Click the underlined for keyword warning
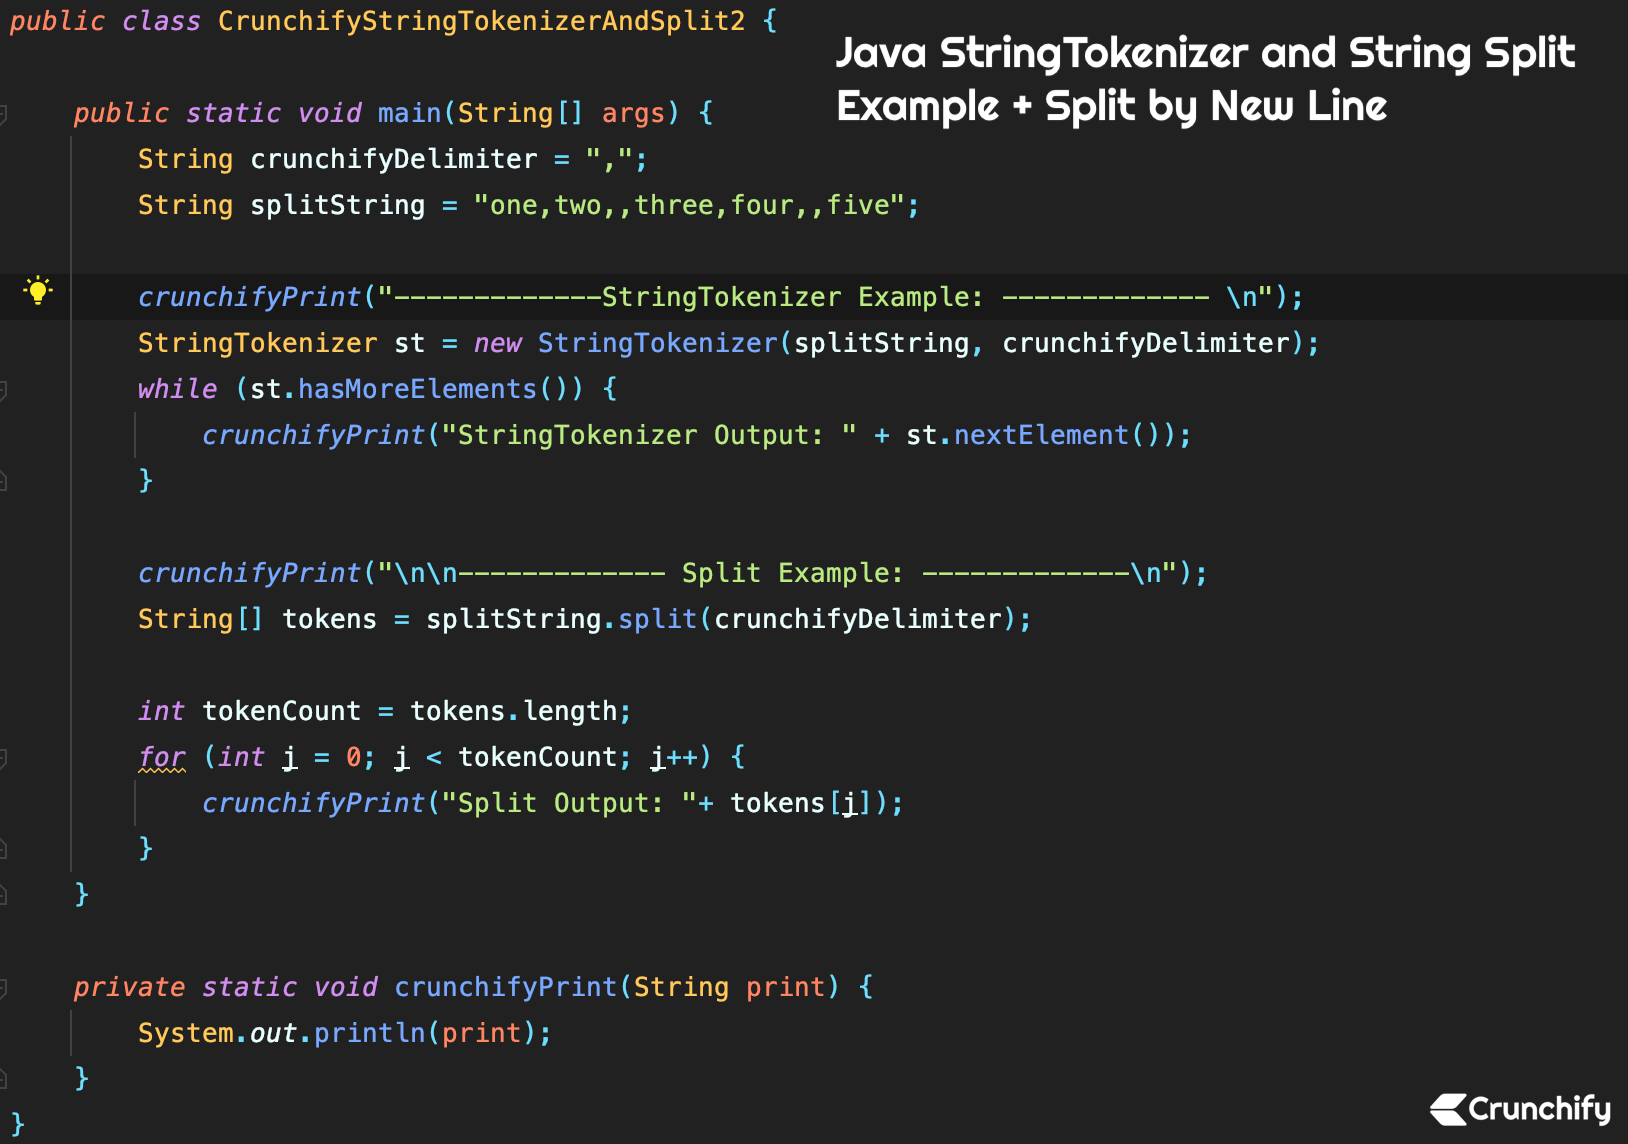Viewport: 1628px width, 1144px height. click(x=161, y=757)
